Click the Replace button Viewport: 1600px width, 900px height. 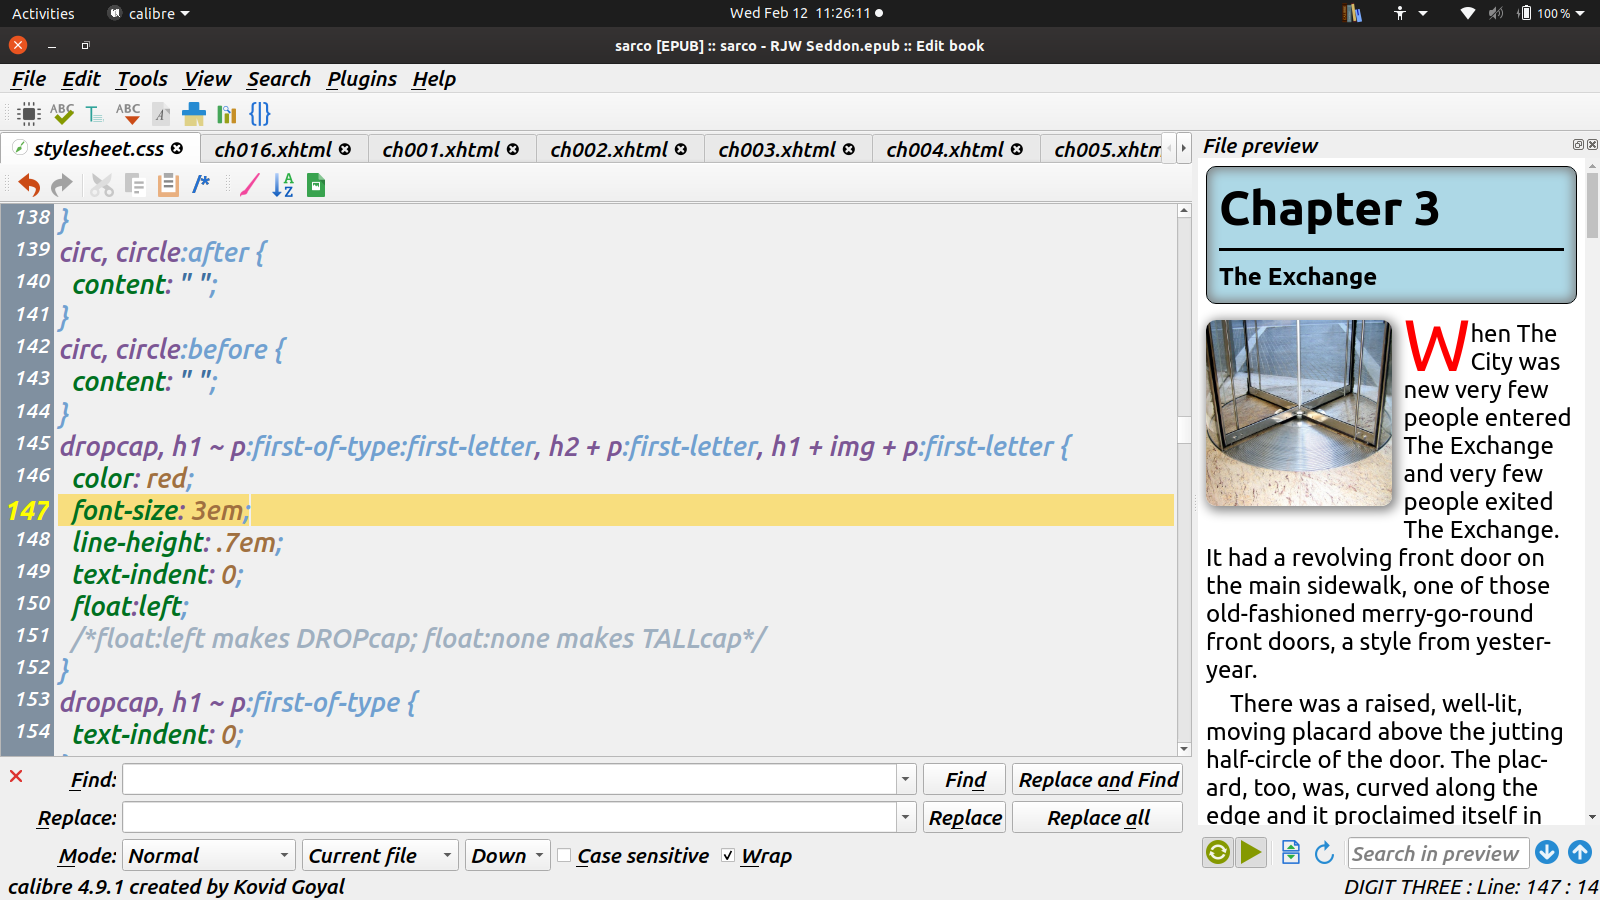(965, 818)
